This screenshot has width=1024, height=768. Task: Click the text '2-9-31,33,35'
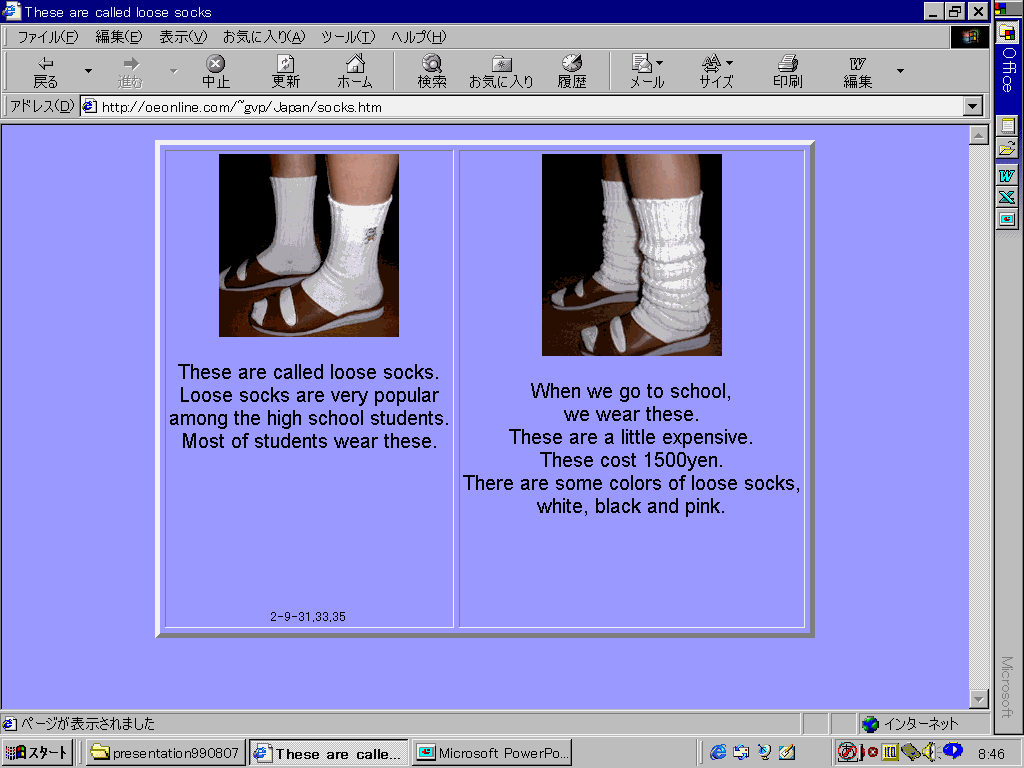(x=308, y=616)
